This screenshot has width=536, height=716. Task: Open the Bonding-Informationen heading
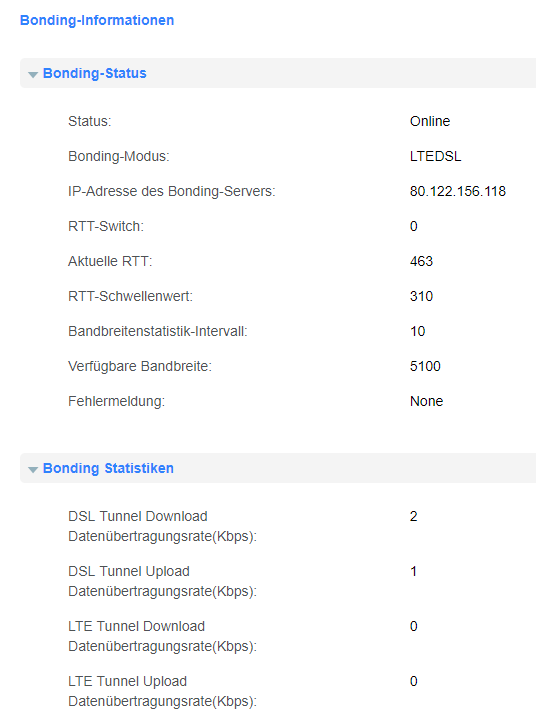97,21
